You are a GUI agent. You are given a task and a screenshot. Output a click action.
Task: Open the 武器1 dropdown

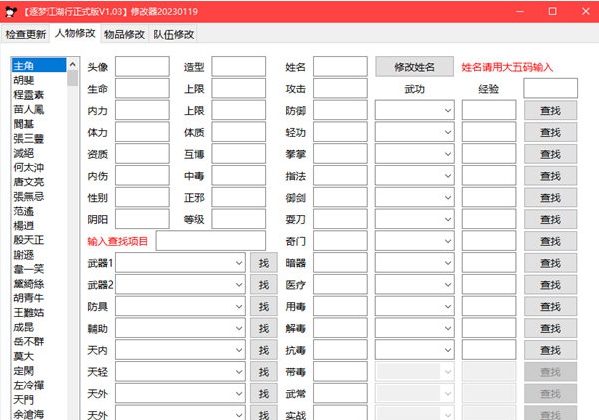coord(180,263)
